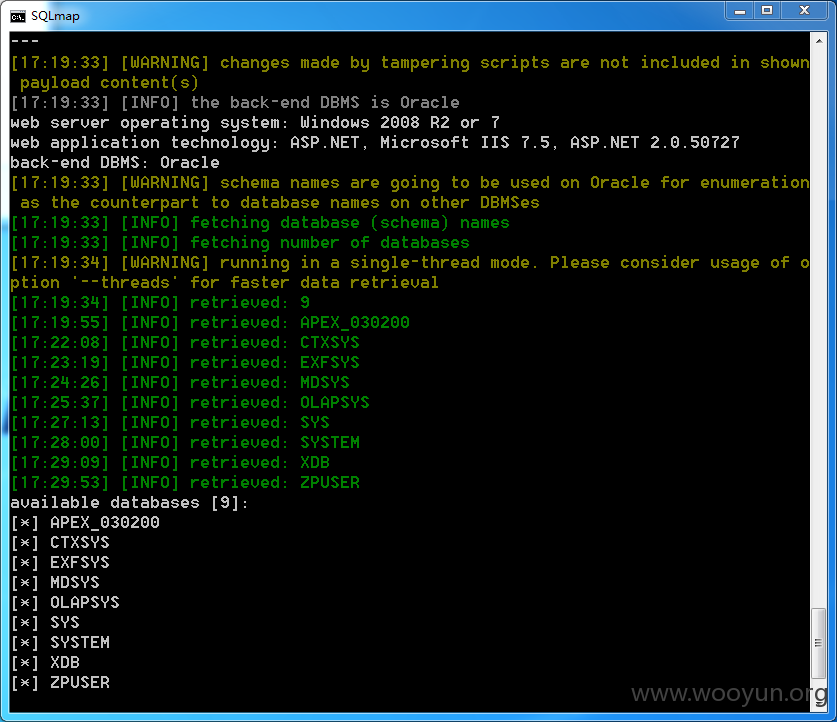
Task: Click the single-thread mode warning line
Action: point(410,263)
